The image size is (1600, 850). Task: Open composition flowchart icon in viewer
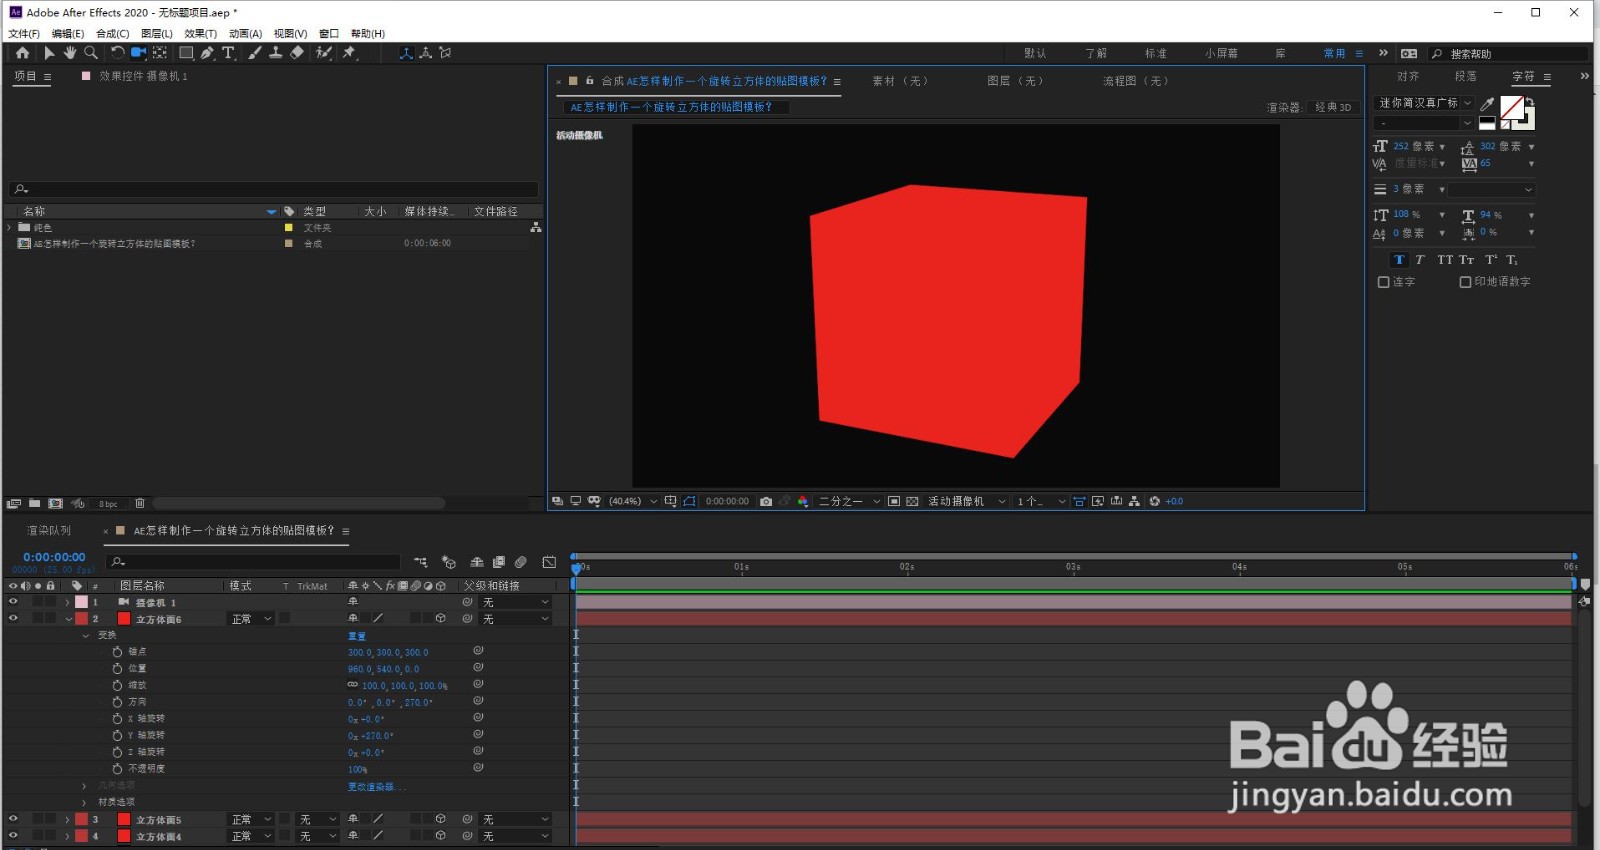(1134, 502)
